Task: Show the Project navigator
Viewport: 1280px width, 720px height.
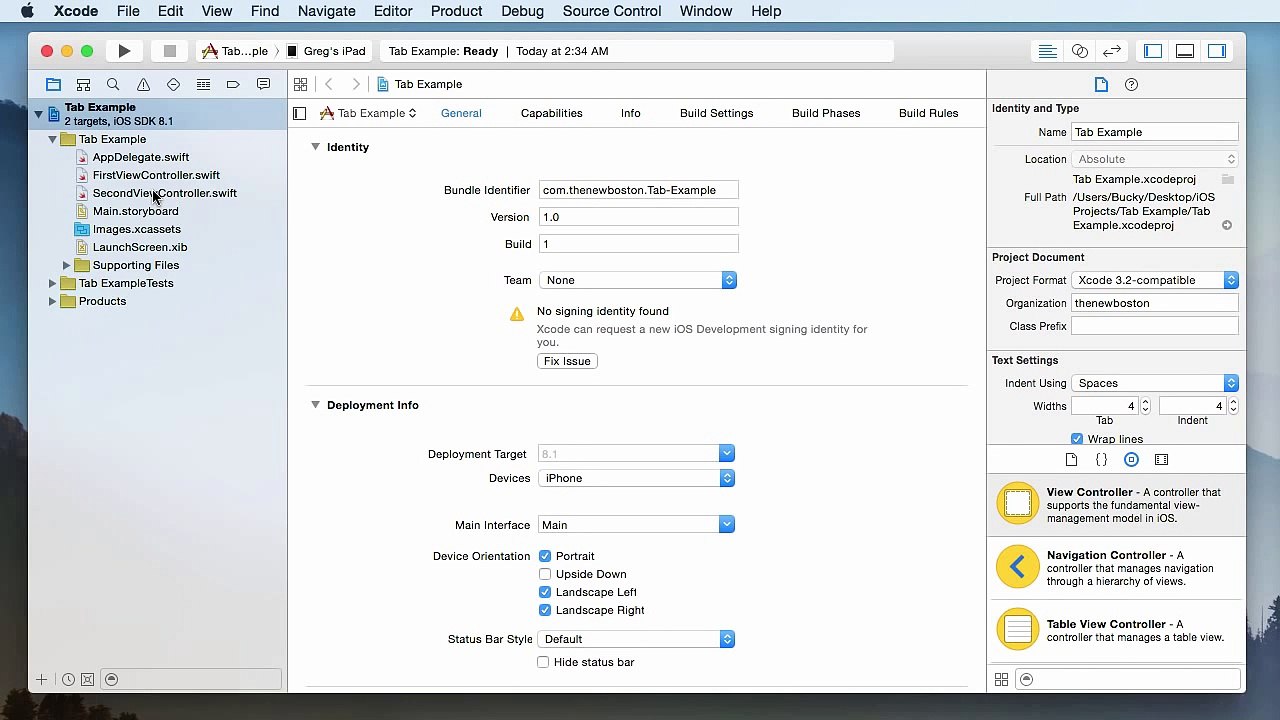Action: (x=53, y=85)
